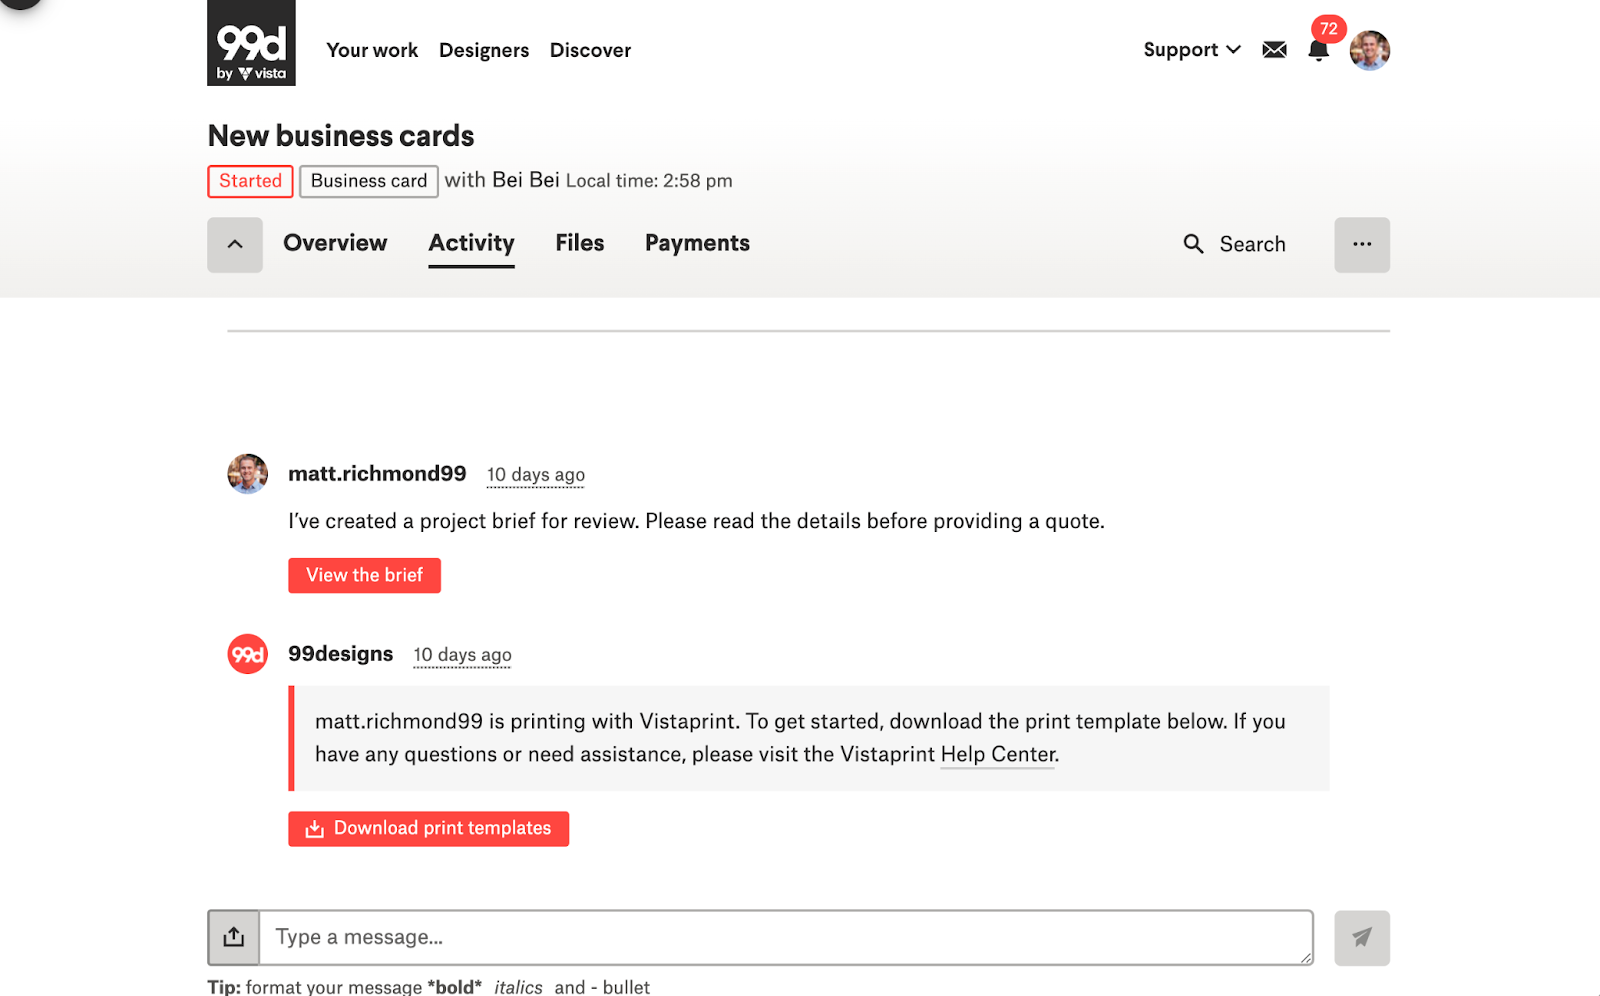Viewport: 1600px width, 996px height.
Task: Click the 99designs red avatar icon
Action: click(248, 654)
